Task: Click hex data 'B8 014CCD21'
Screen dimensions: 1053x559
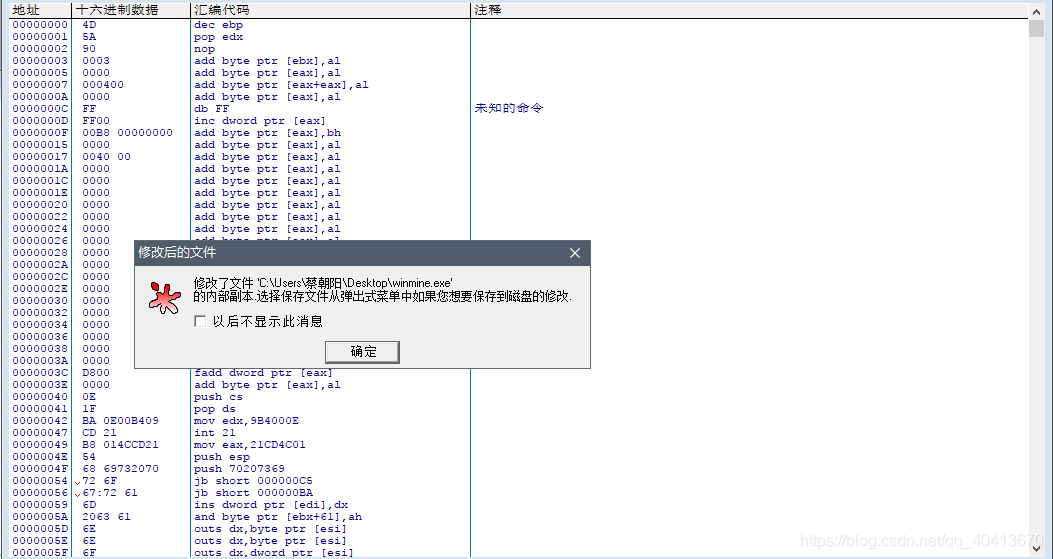Action: [x=121, y=445]
